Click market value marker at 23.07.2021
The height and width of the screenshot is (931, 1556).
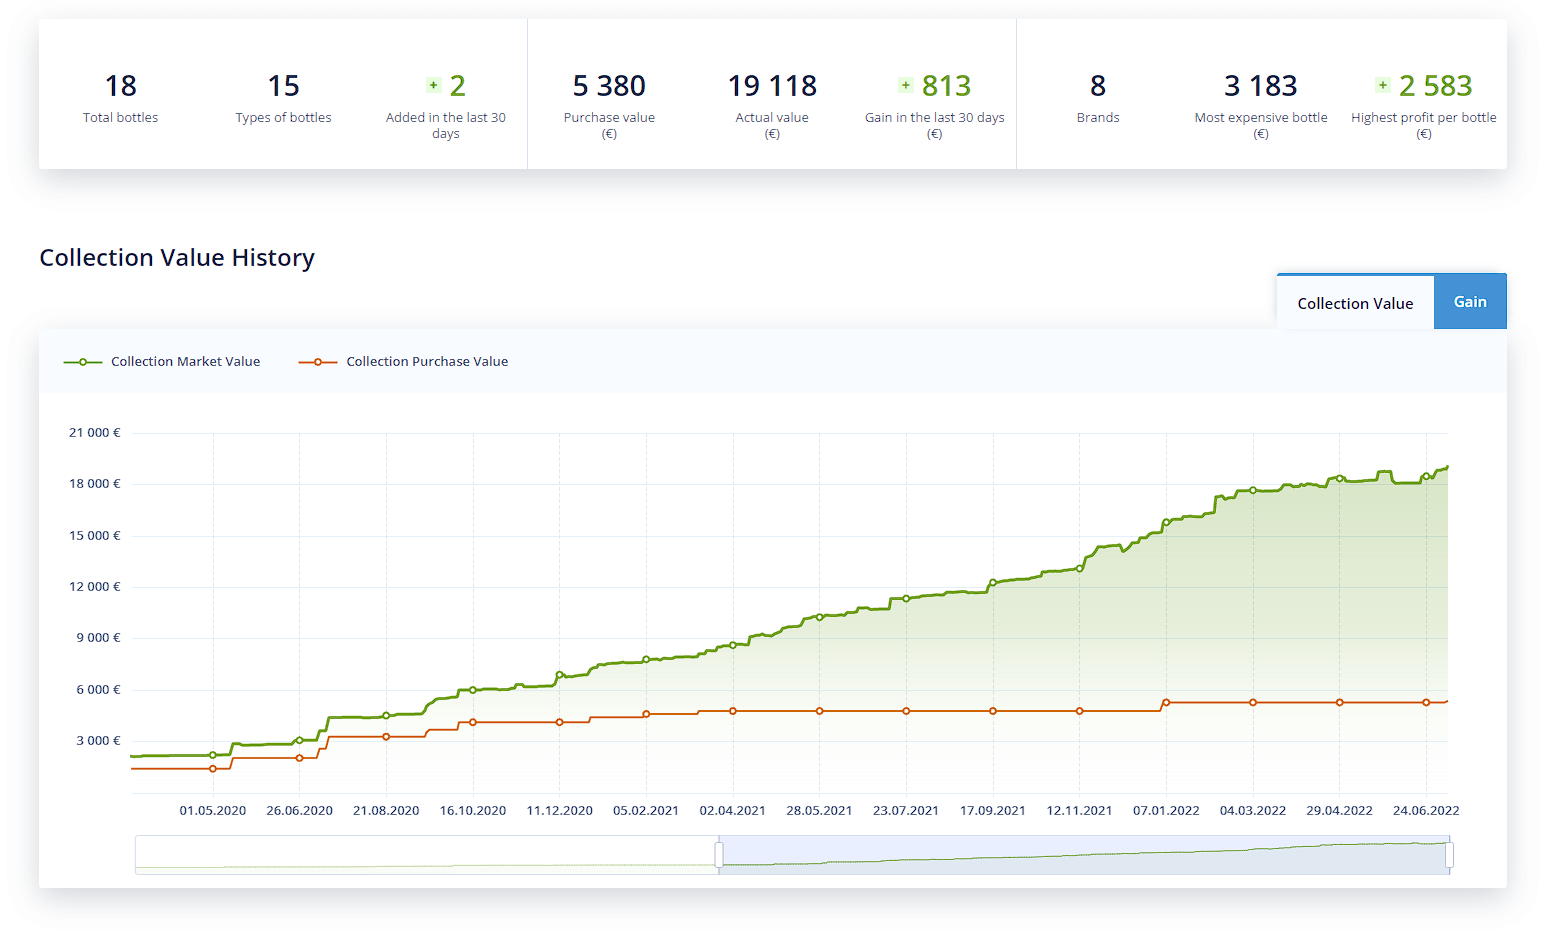tap(906, 599)
